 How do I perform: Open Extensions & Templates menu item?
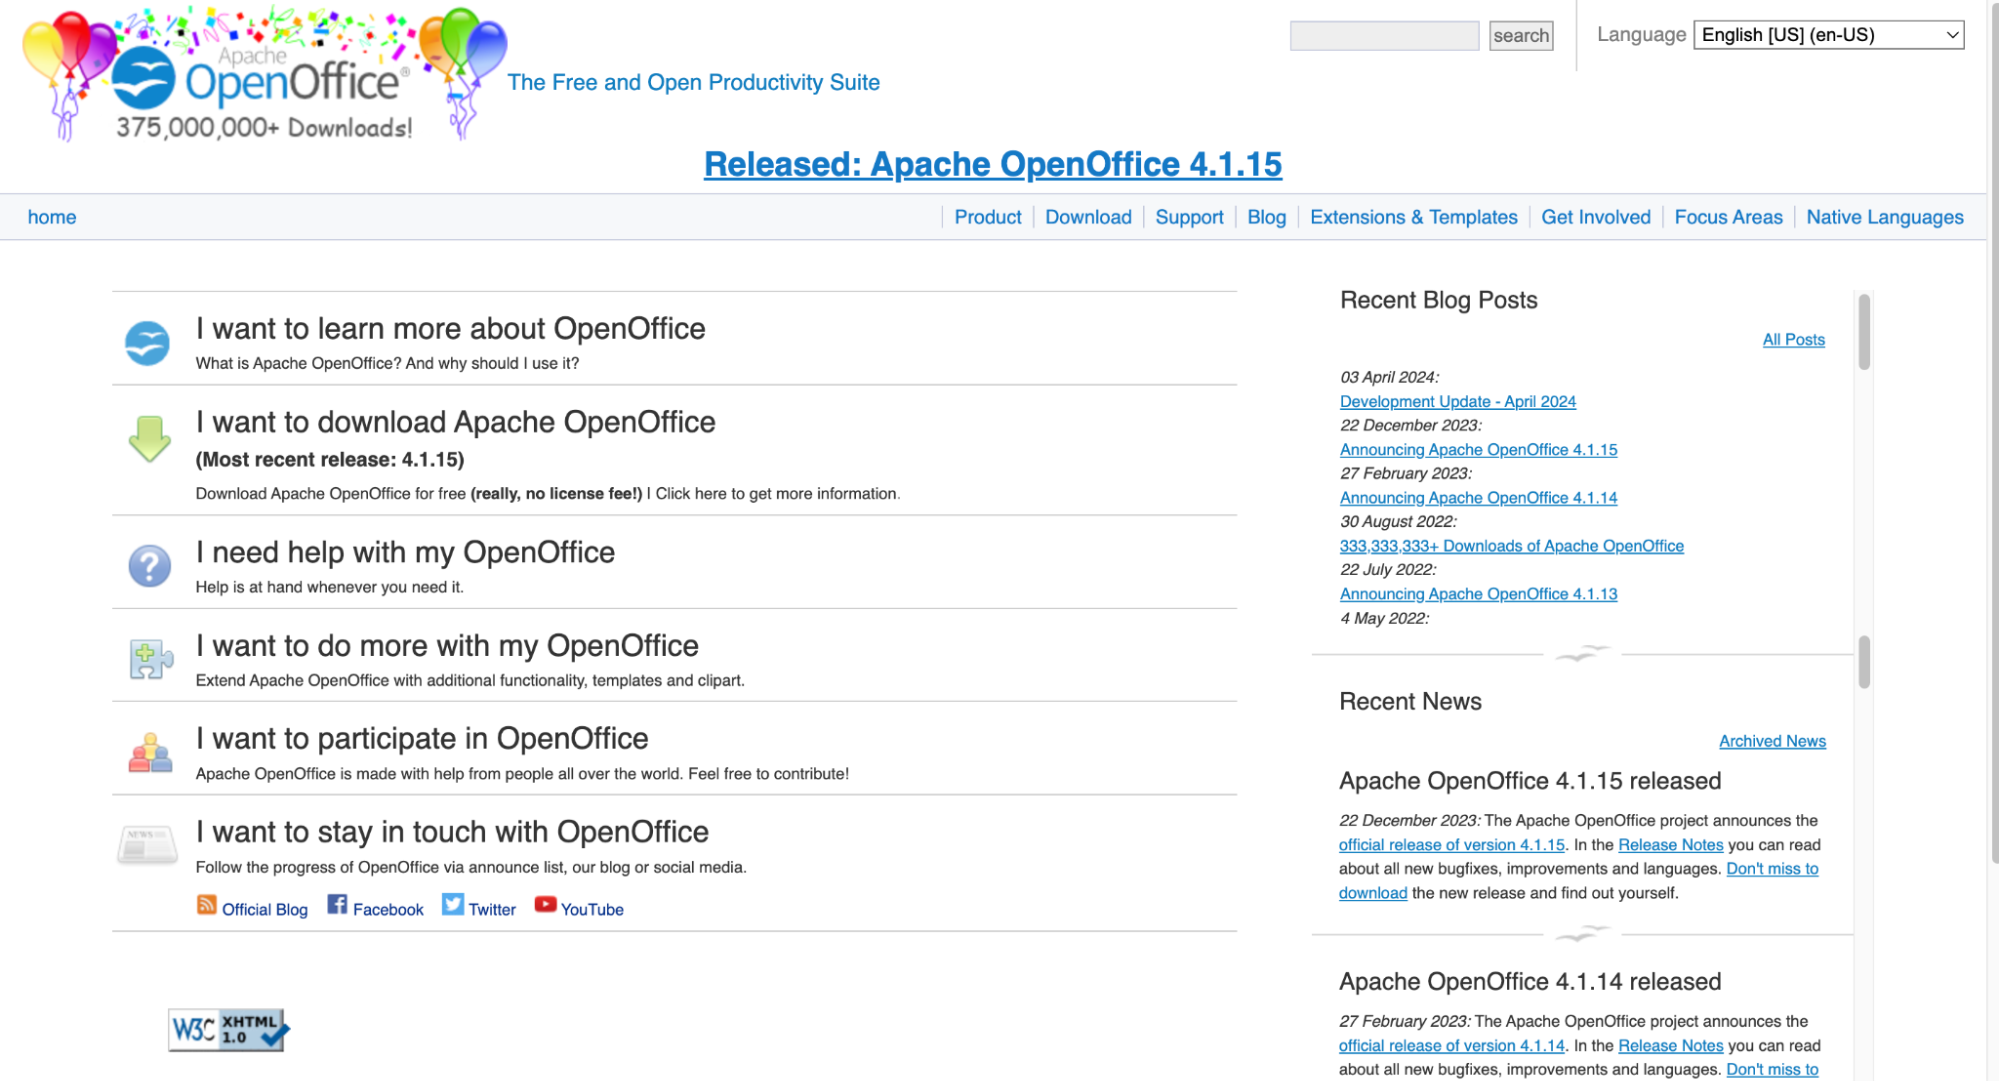point(1413,217)
